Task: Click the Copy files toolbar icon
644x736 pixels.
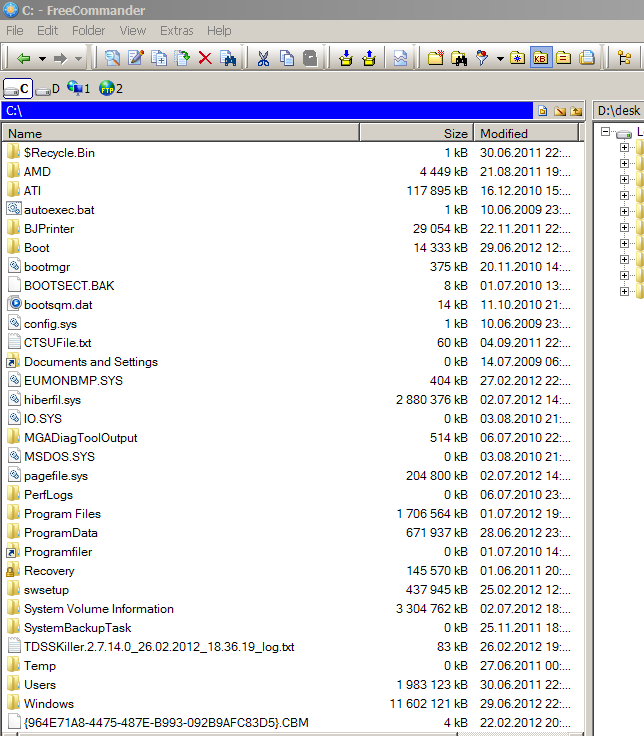Action: (x=159, y=58)
